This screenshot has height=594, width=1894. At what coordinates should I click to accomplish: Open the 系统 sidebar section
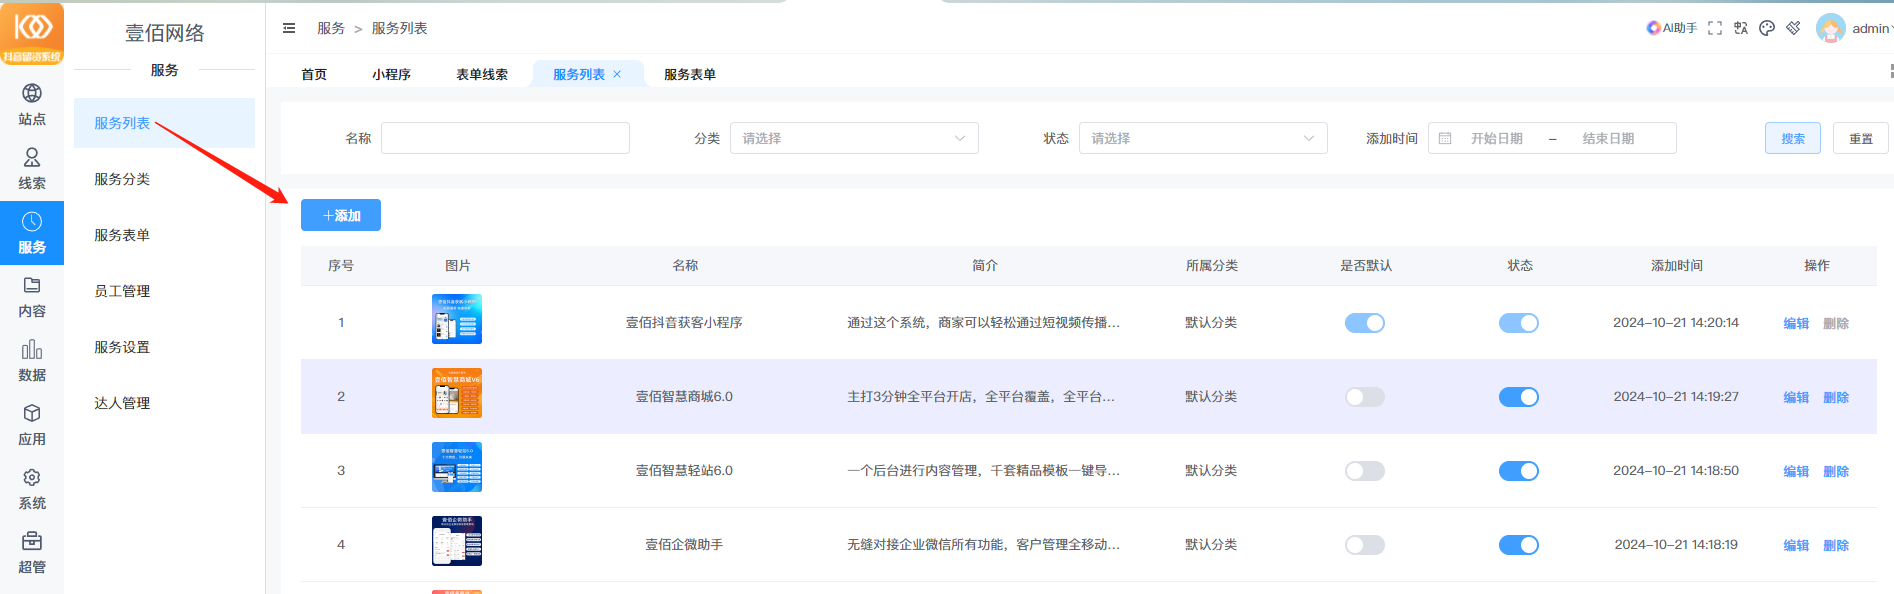pyautogui.click(x=32, y=489)
